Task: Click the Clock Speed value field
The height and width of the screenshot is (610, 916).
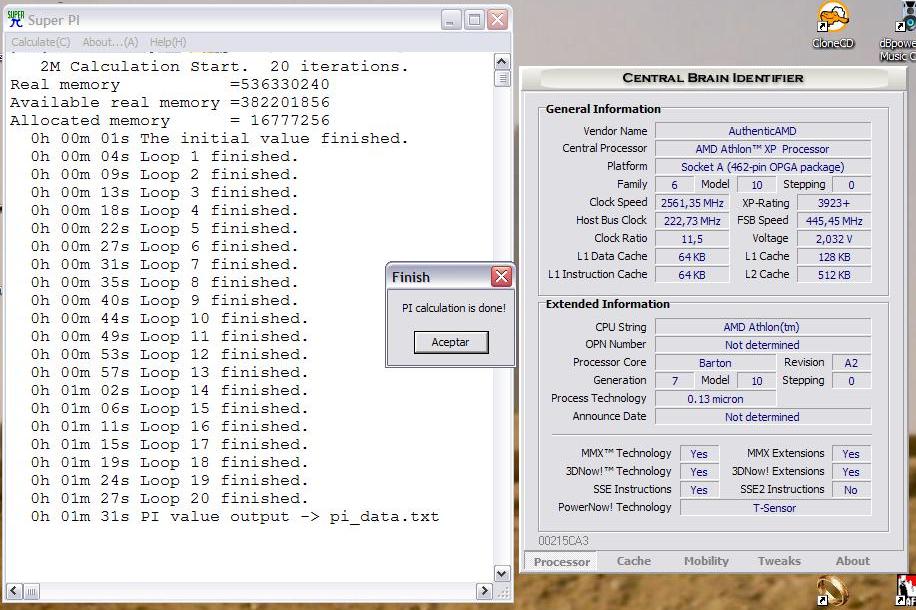Action: [691, 203]
